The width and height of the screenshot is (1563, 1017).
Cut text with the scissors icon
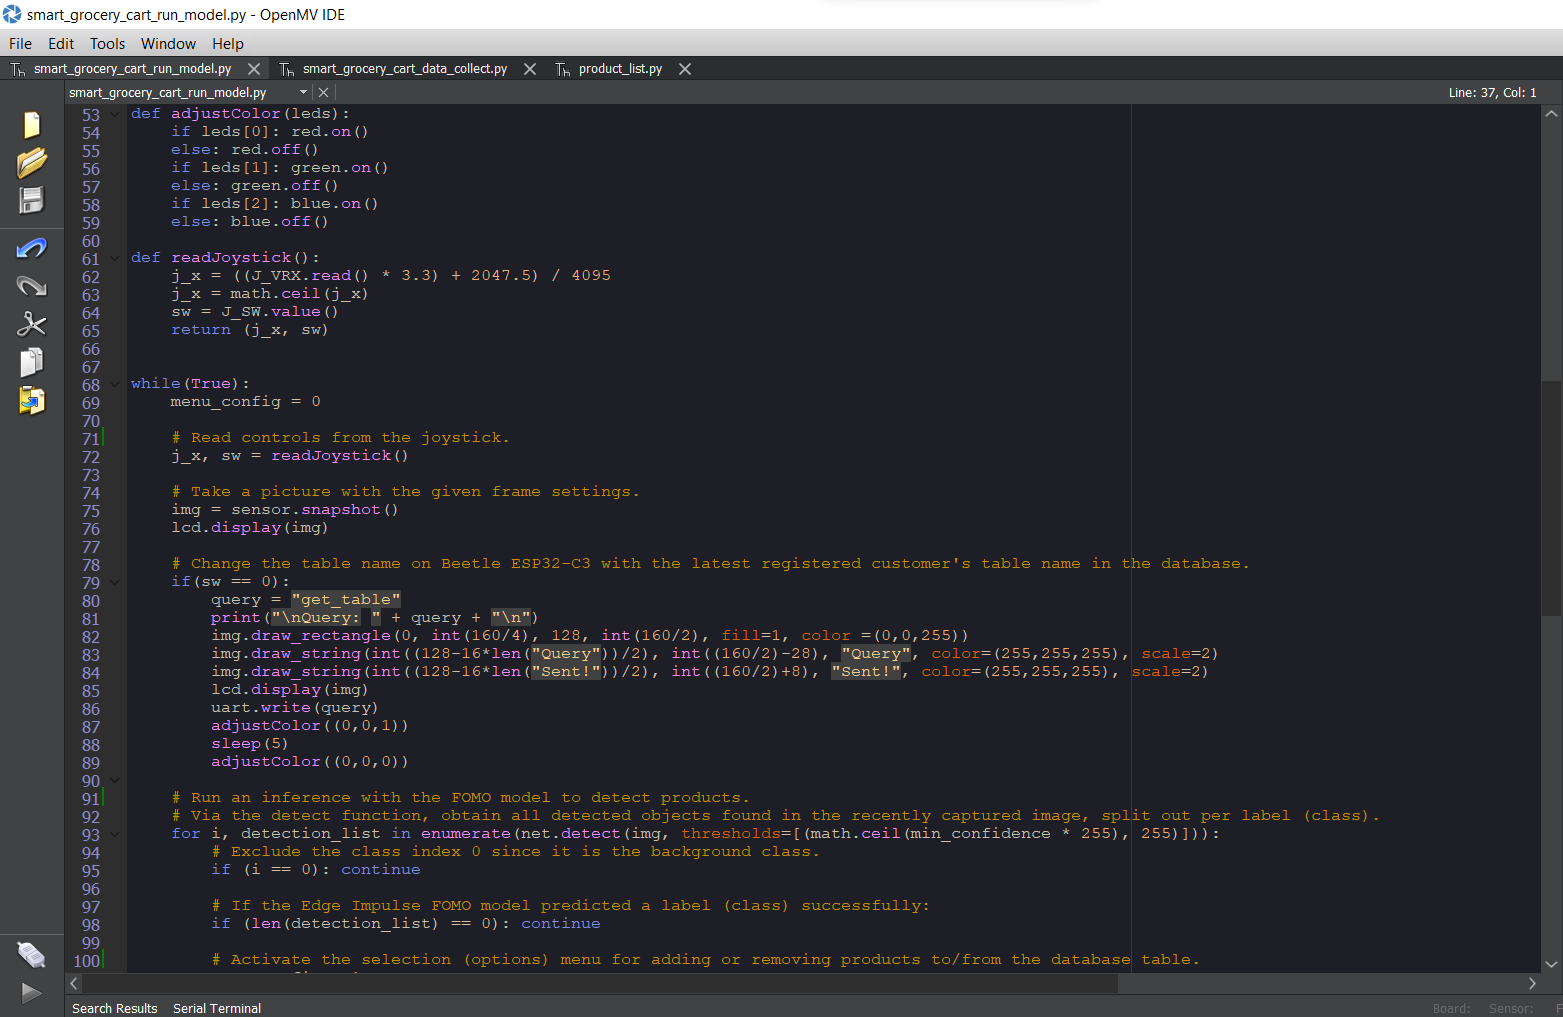click(x=31, y=323)
